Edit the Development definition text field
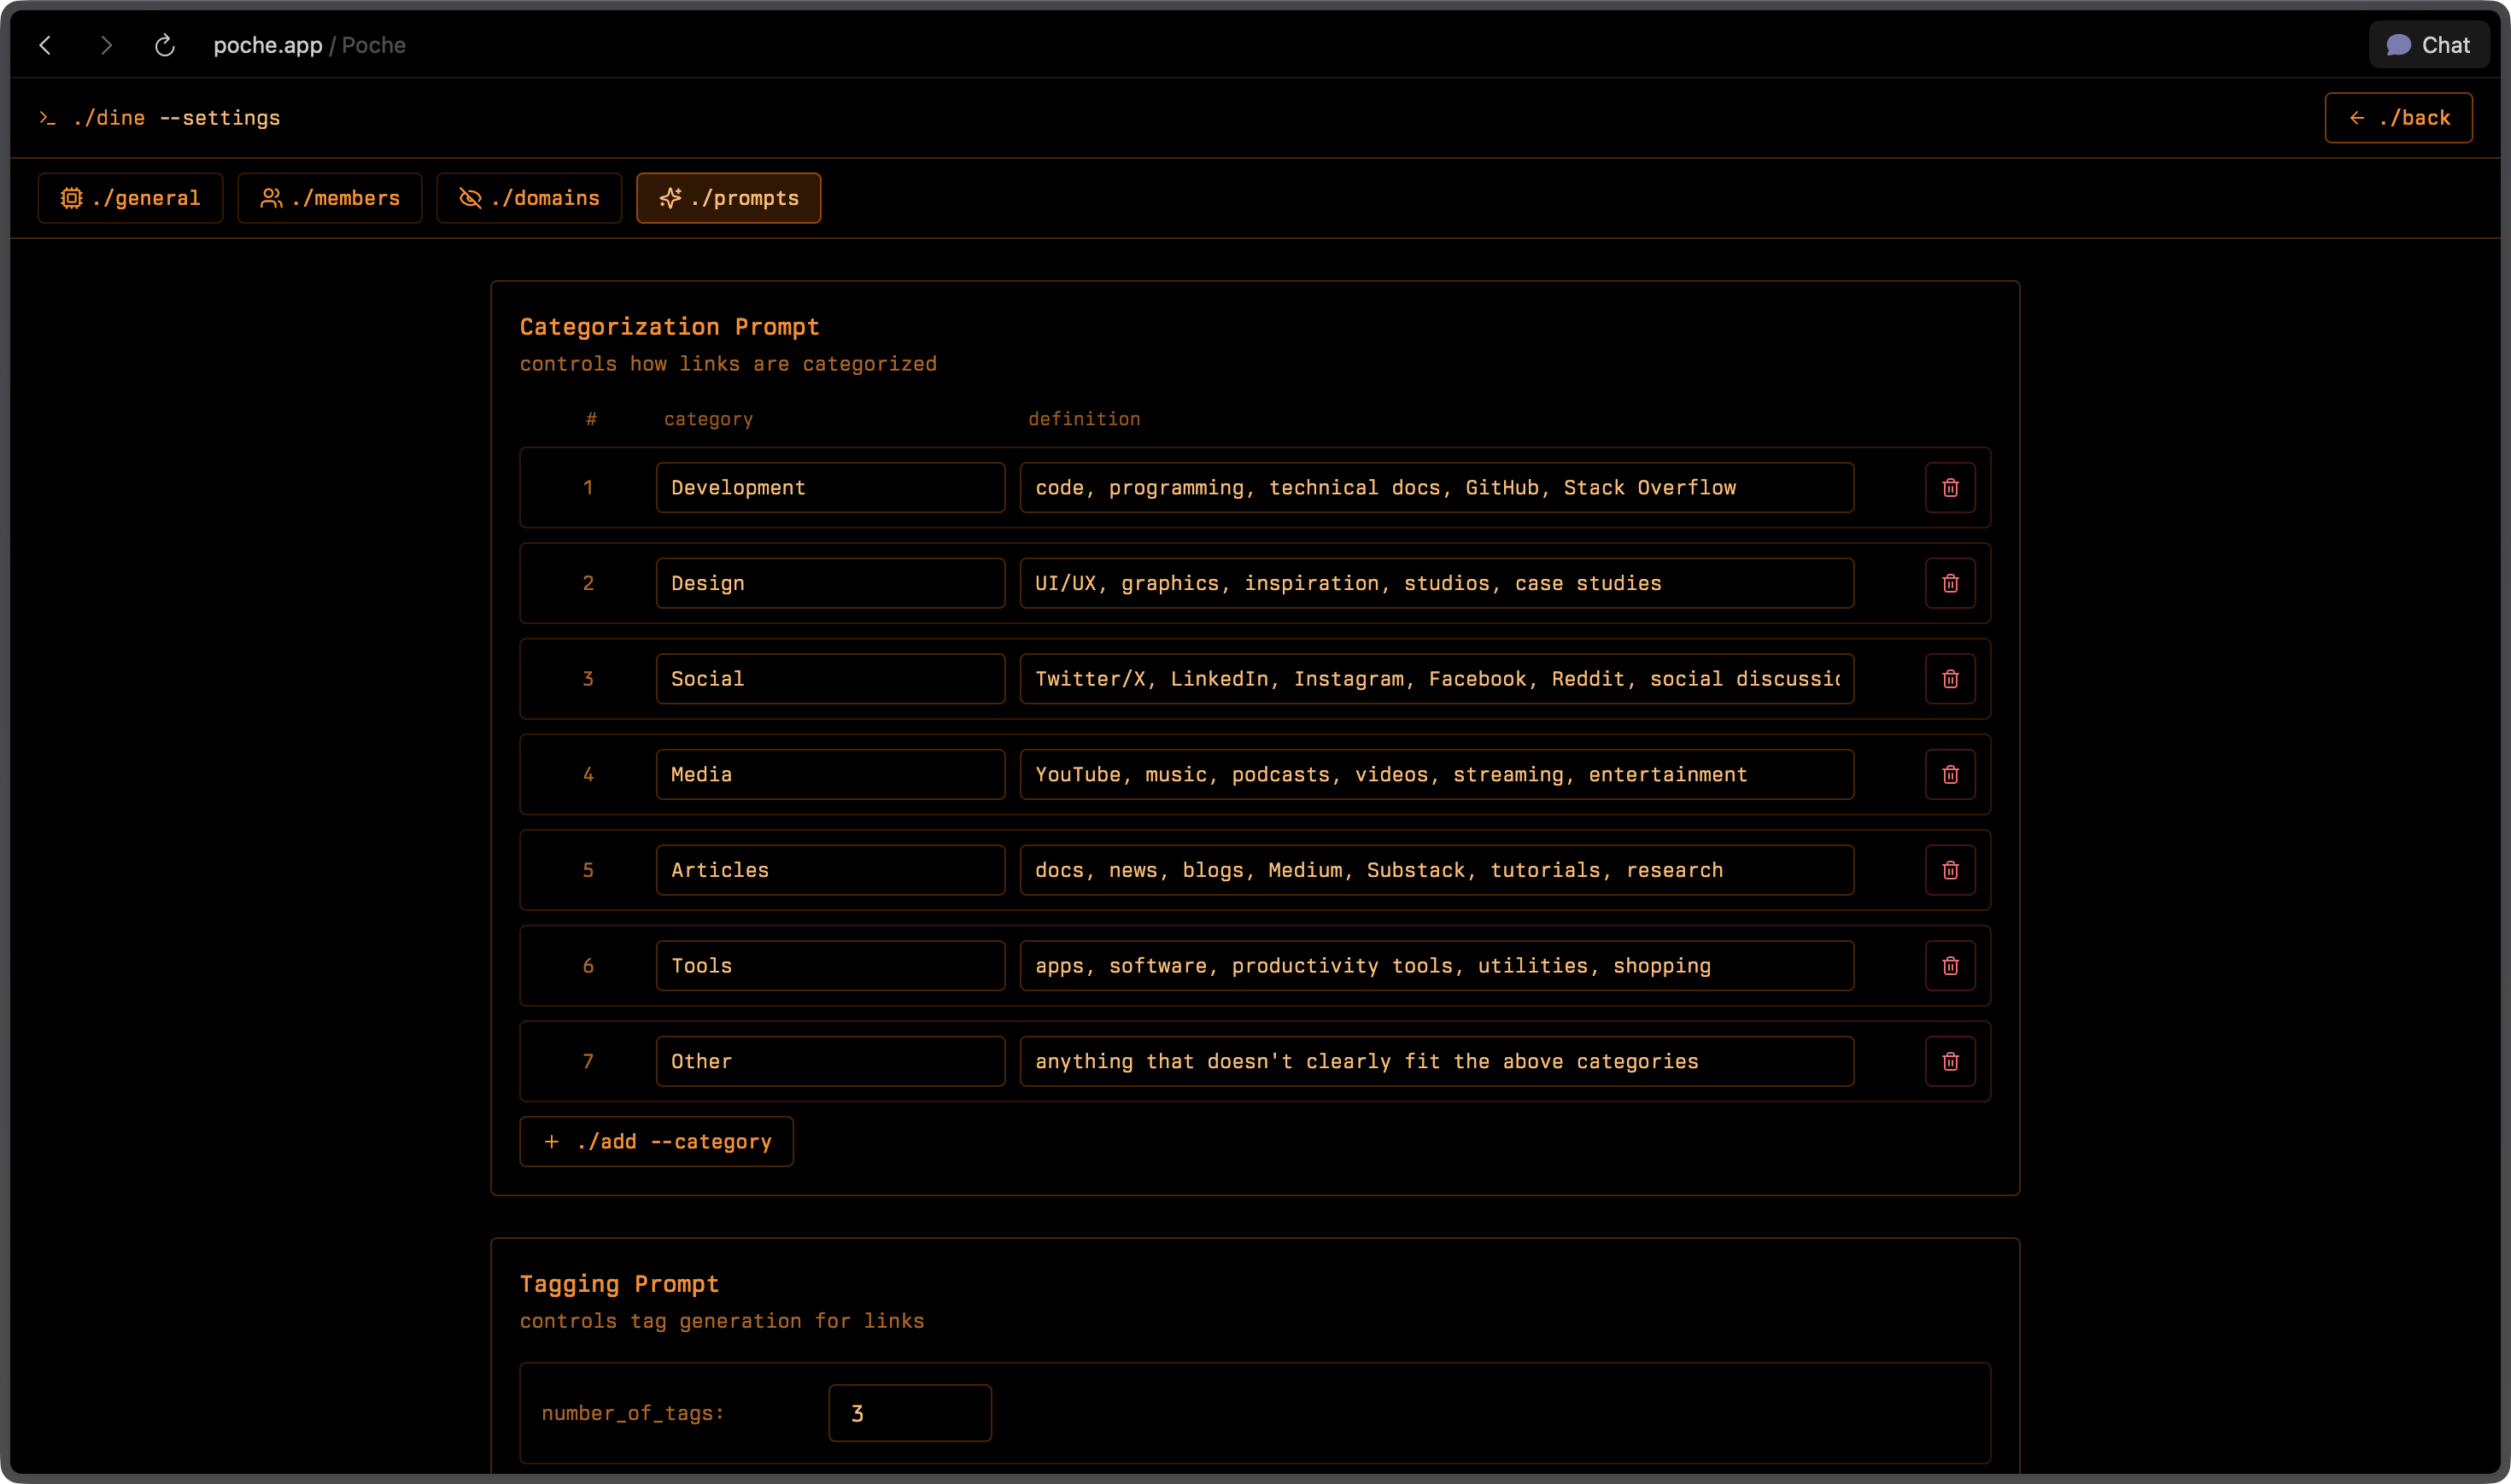 pyautogui.click(x=1436, y=487)
